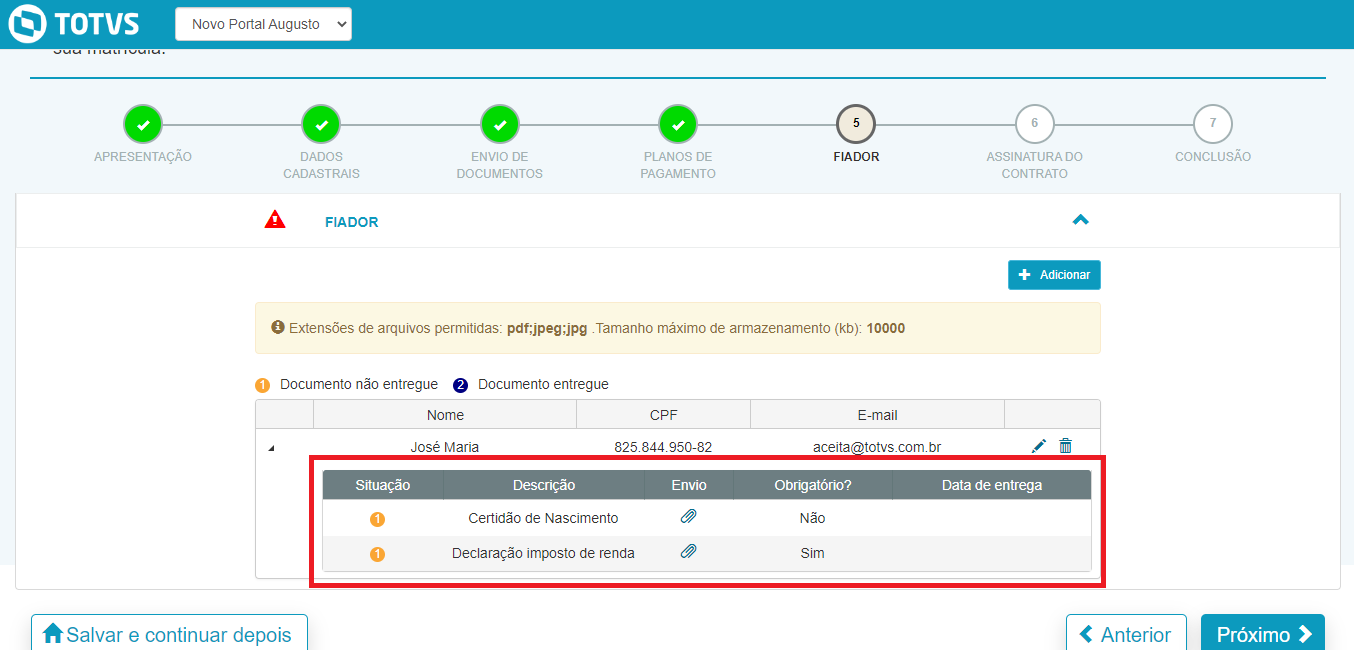Screen dimensions: 1354x650
Task: Click the DADOS CADASTRAIS step label
Action: pos(321,165)
